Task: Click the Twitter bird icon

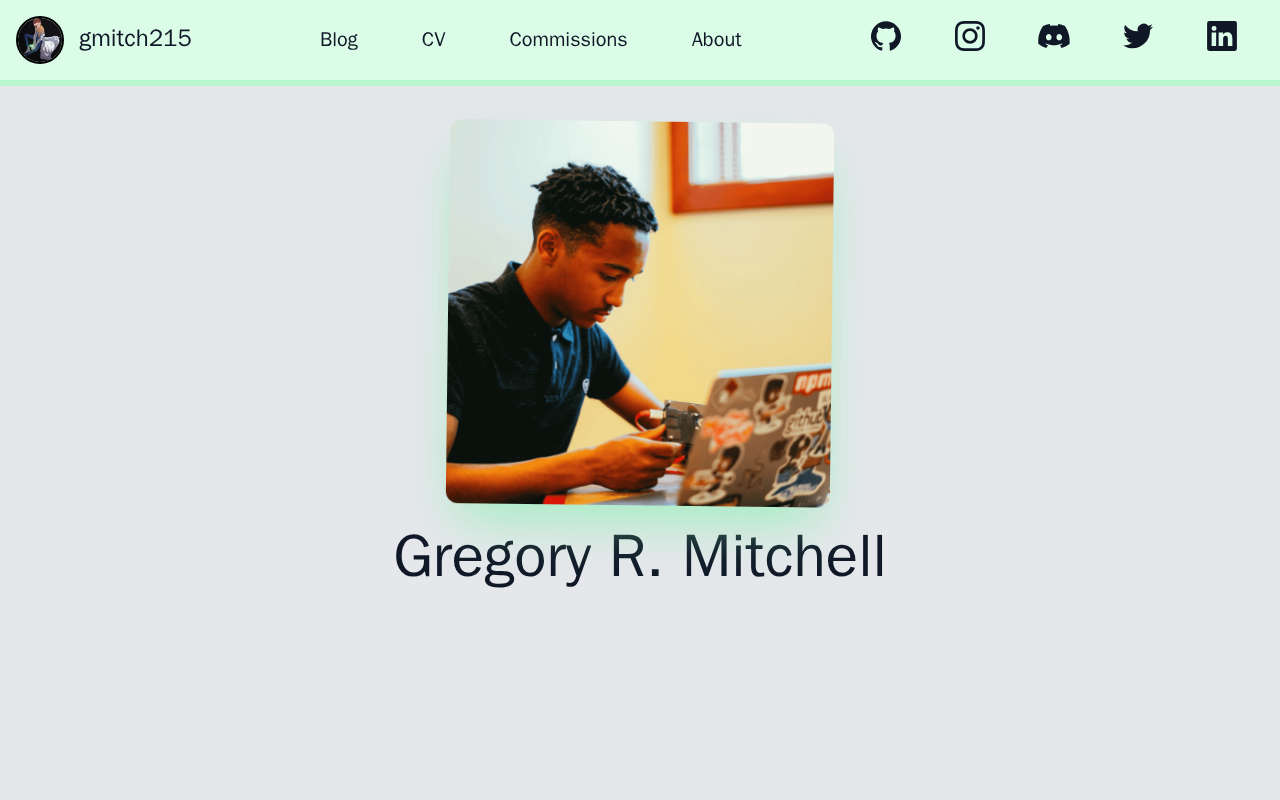Action: click(1138, 36)
